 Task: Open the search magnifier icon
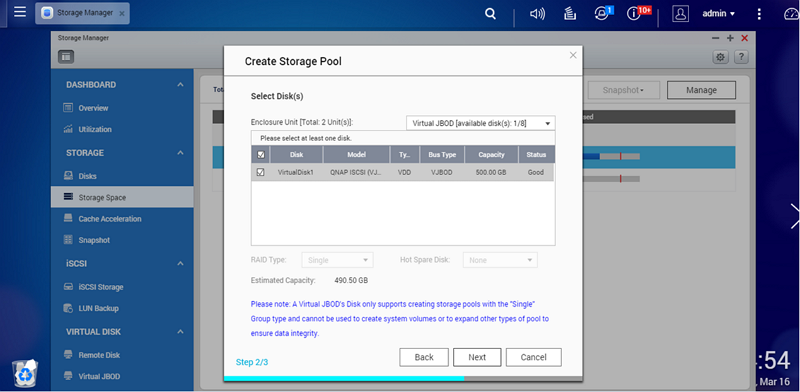click(490, 14)
